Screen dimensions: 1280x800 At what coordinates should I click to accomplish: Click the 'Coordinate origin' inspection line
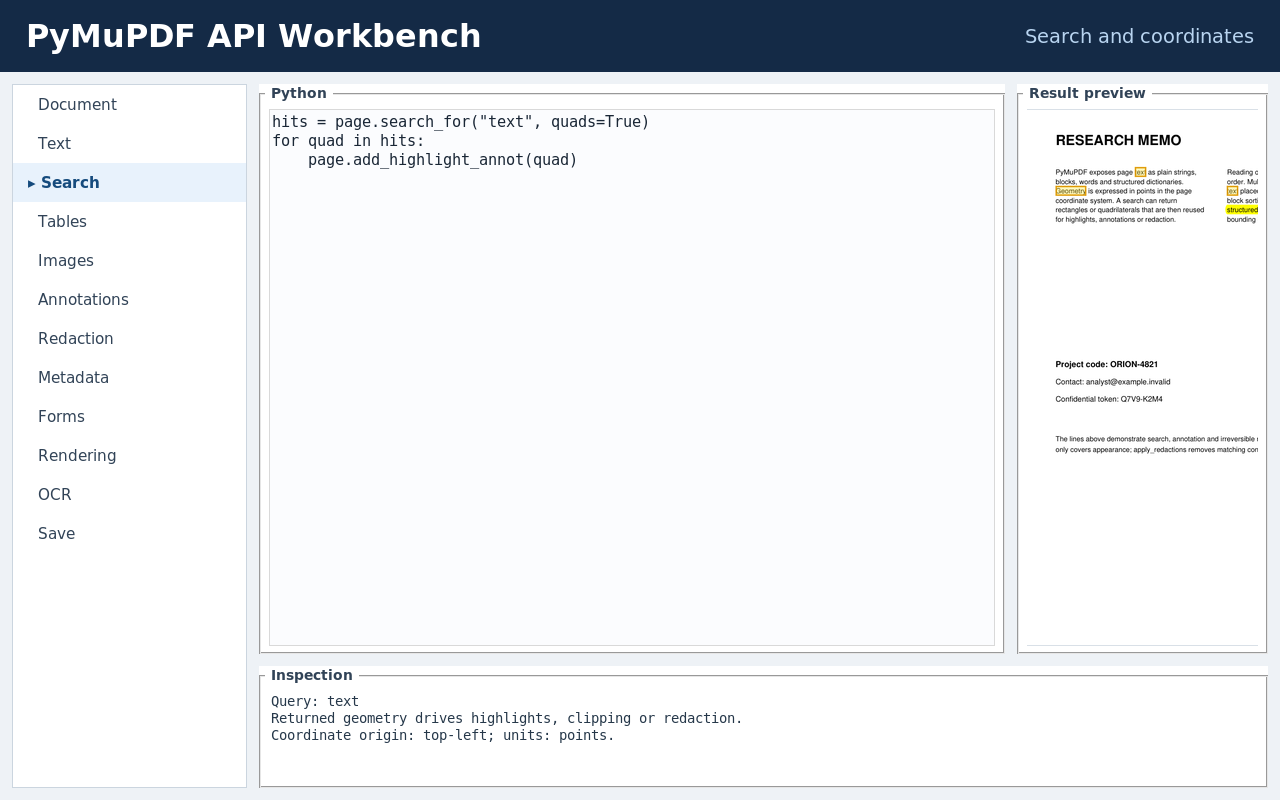443,736
